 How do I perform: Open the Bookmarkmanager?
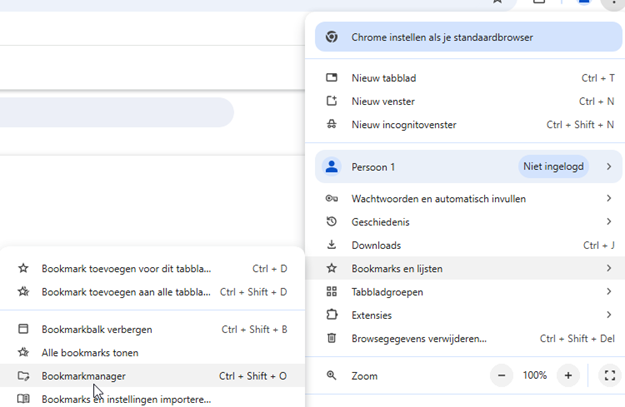point(153,376)
